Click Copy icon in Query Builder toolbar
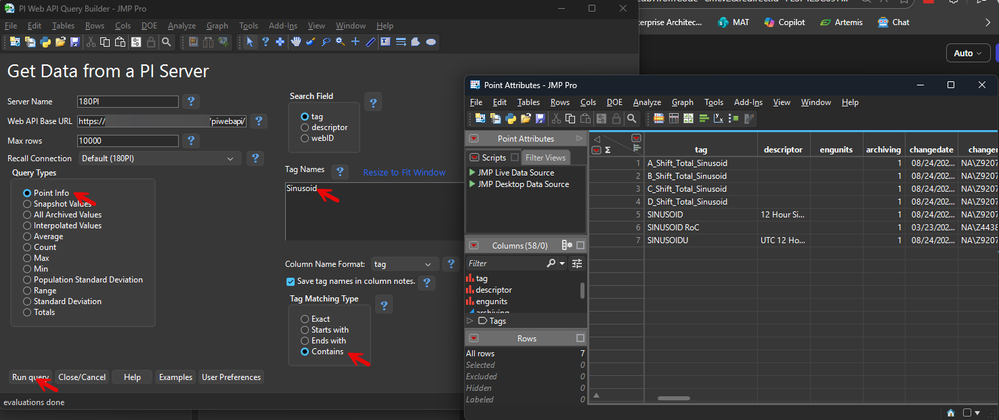 click(105, 42)
